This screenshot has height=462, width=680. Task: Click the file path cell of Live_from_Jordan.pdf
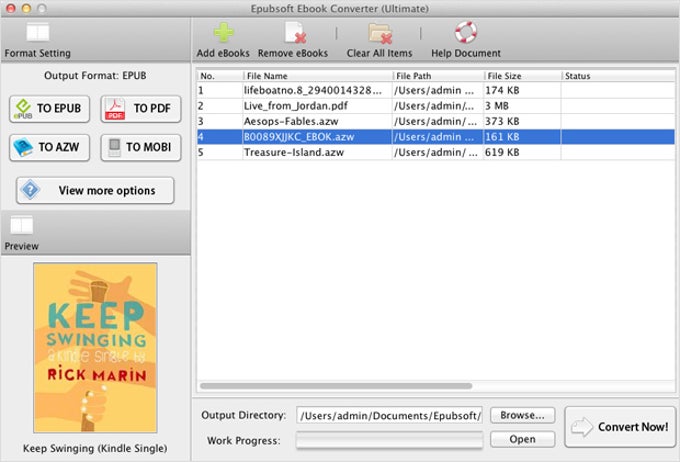point(438,106)
